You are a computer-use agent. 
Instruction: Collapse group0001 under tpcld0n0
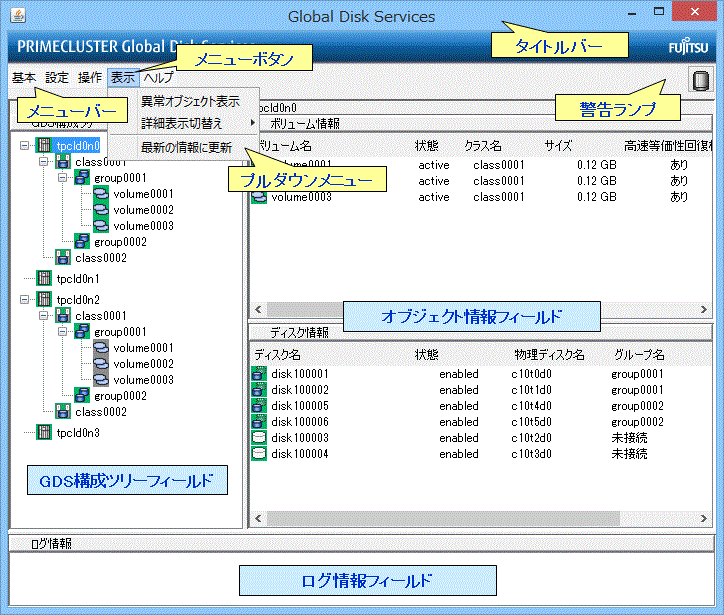[62, 178]
